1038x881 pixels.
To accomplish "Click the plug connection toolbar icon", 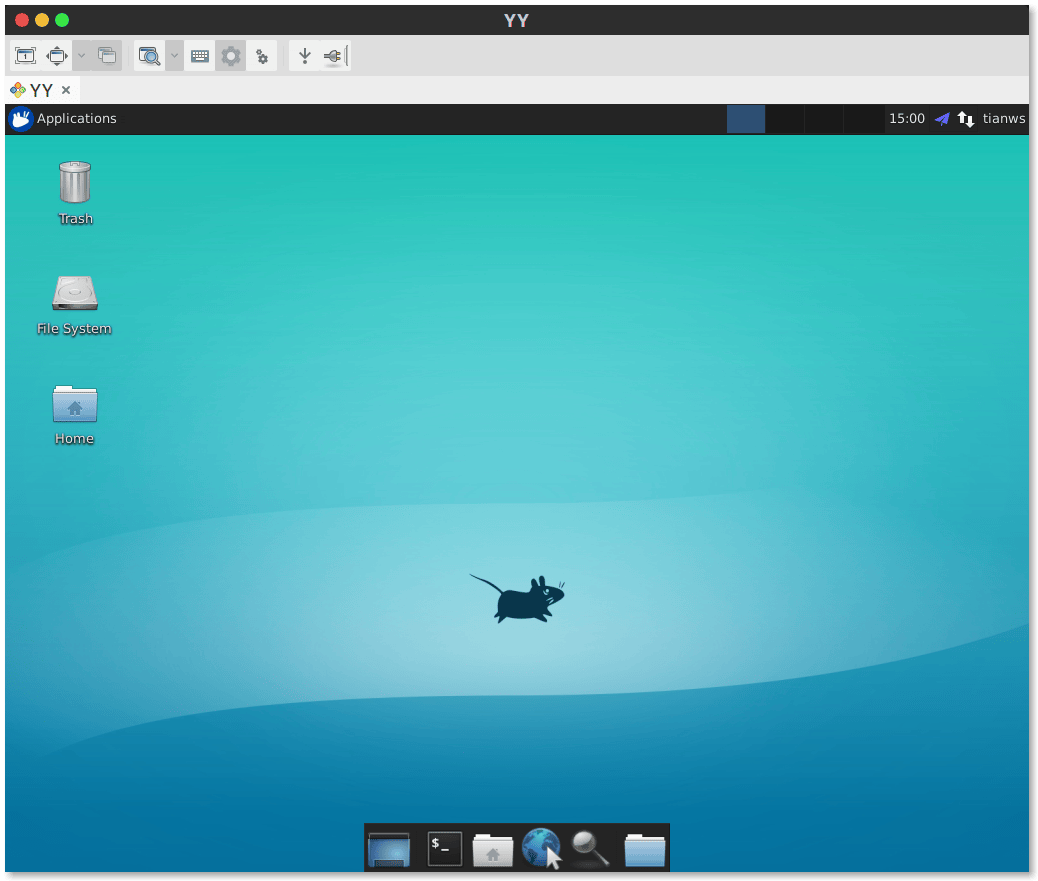I will 334,56.
